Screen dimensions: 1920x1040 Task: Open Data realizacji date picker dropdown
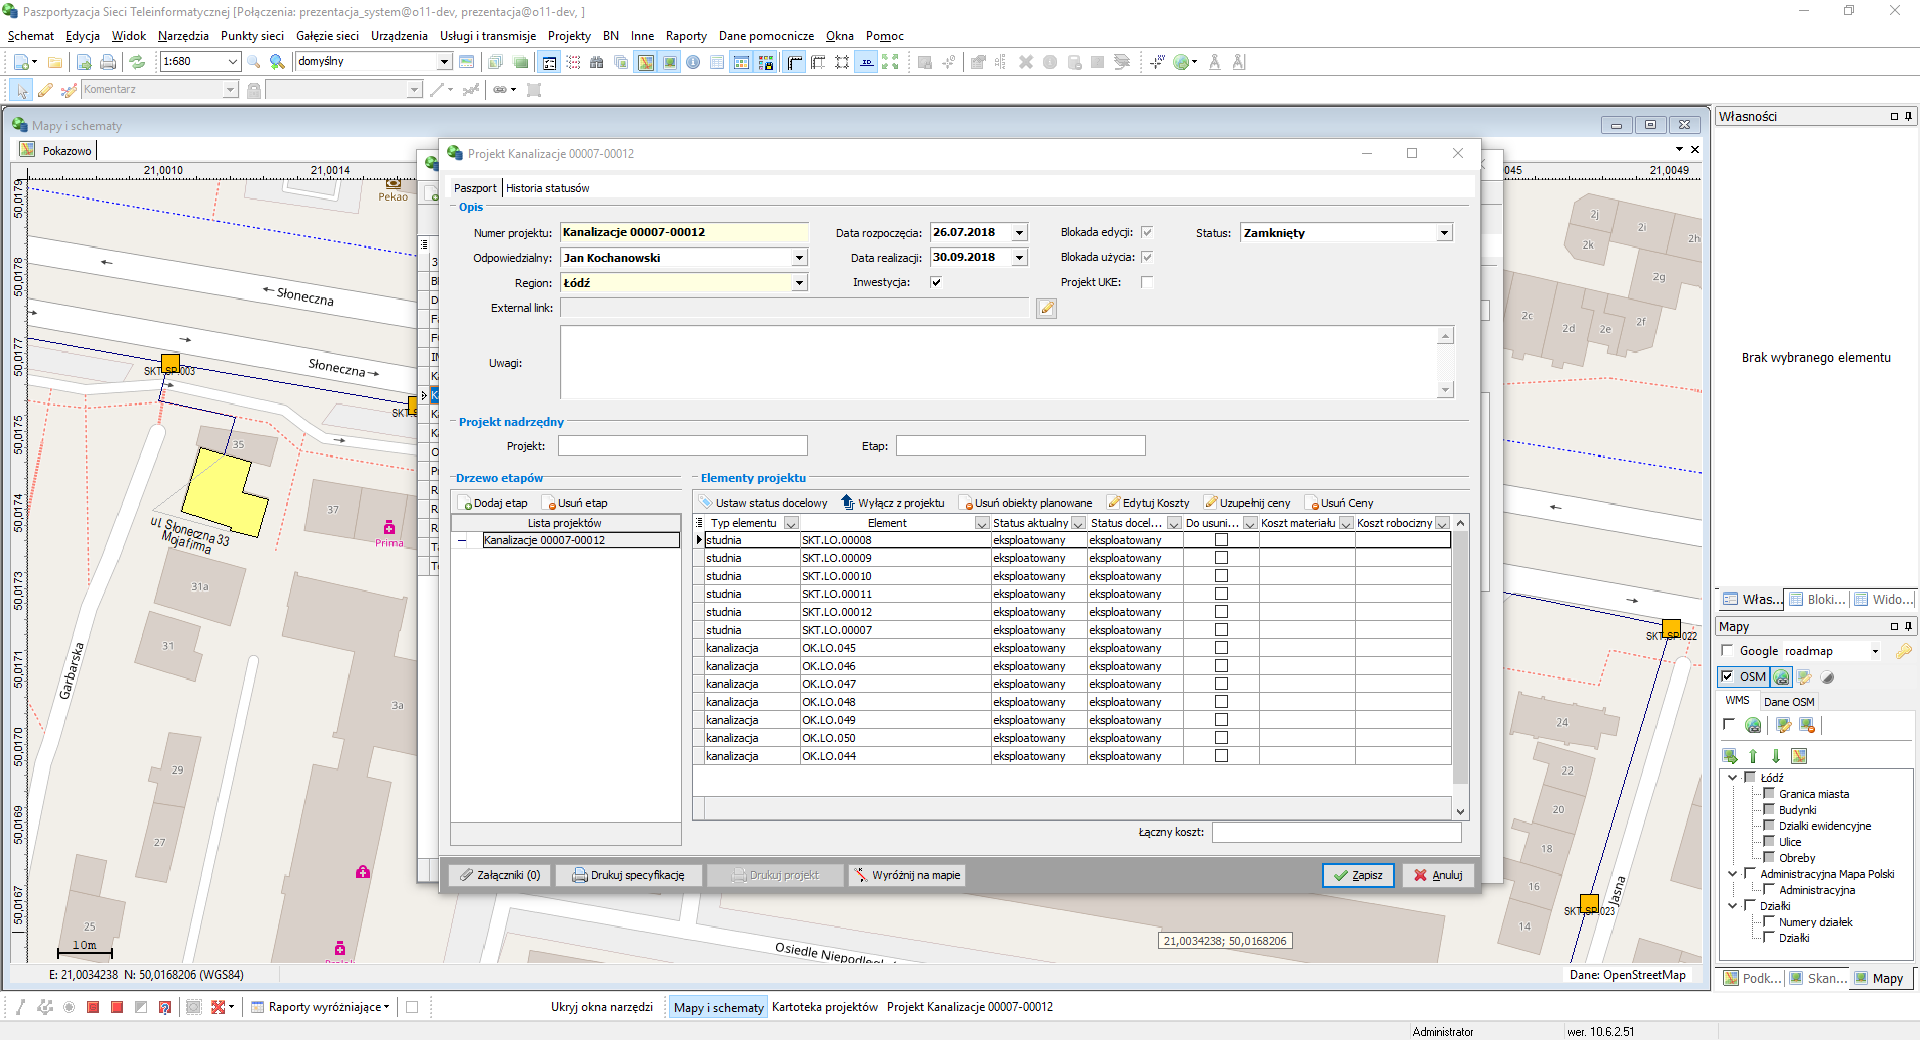(x=1019, y=258)
